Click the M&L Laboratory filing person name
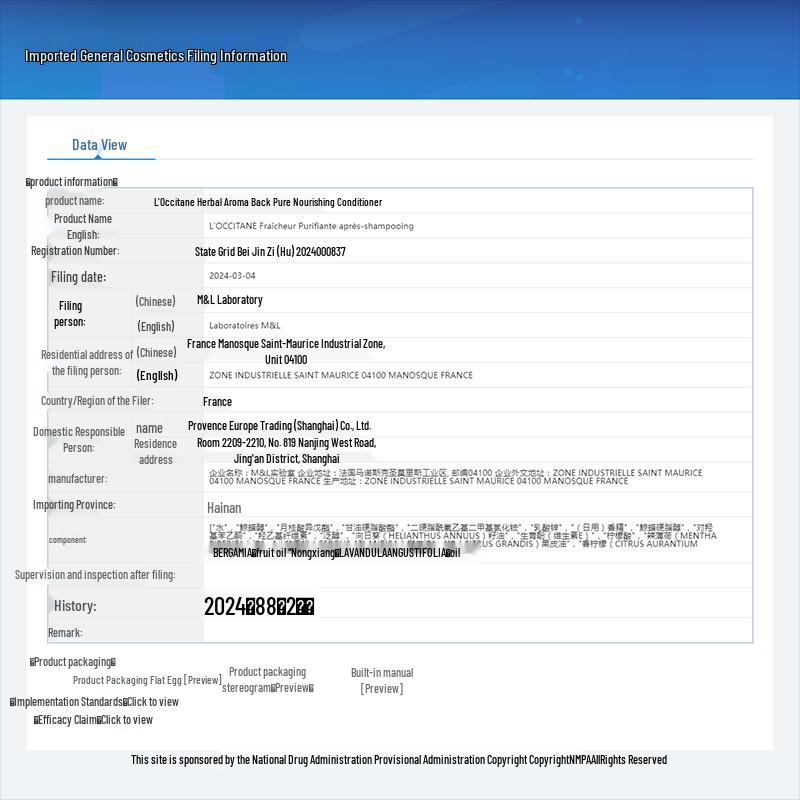The image size is (800, 800). (x=230, y=300)
